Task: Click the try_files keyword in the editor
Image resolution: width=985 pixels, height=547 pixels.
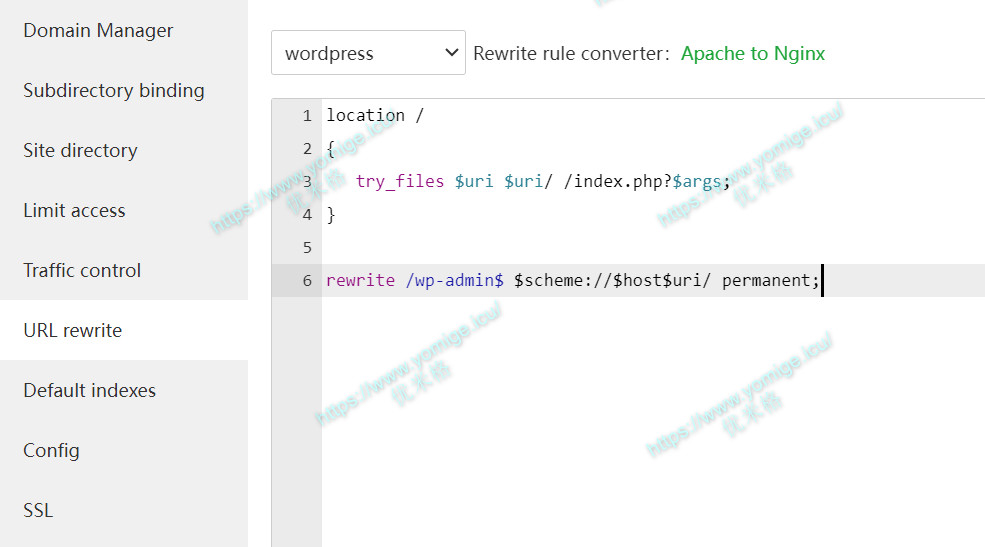Action: 399,182
